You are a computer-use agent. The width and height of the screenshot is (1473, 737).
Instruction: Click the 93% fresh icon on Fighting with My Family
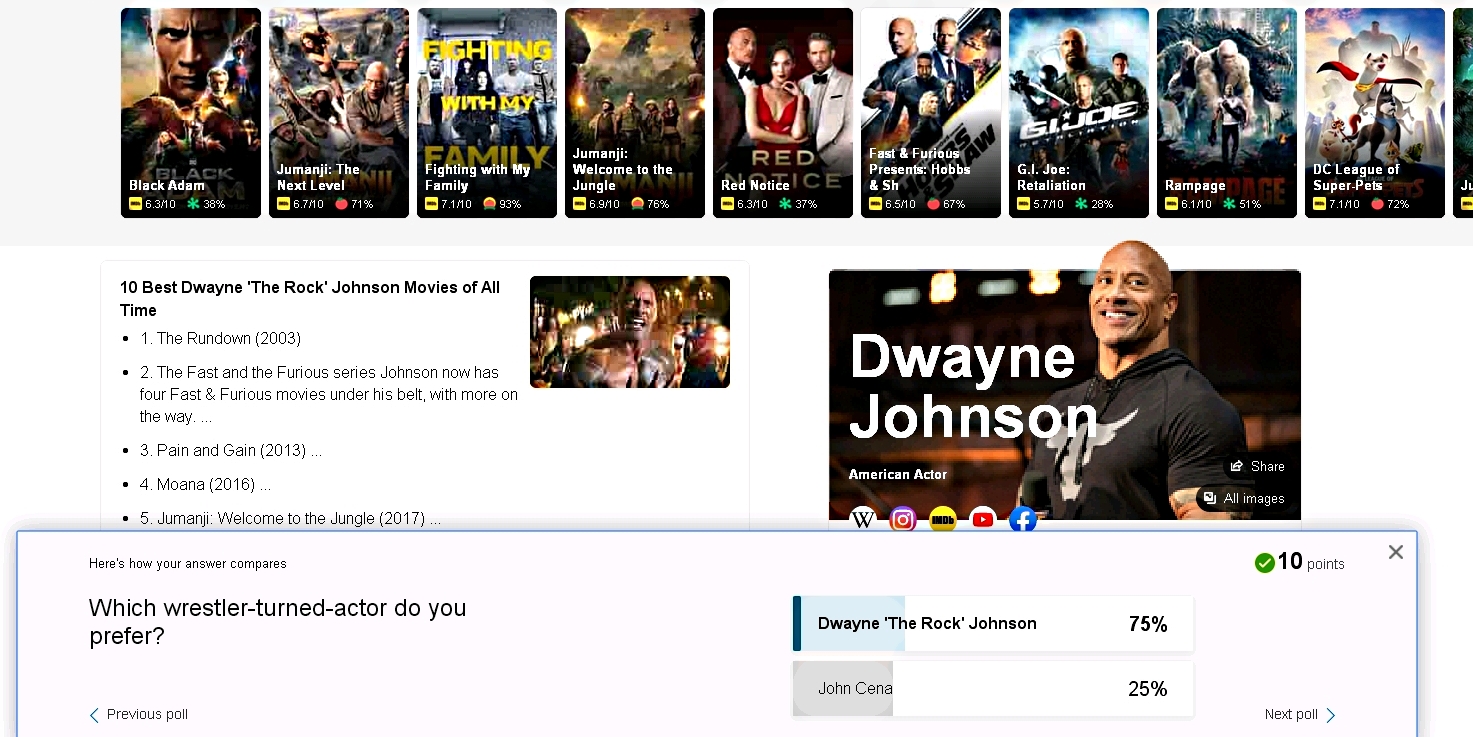(489, 204)
